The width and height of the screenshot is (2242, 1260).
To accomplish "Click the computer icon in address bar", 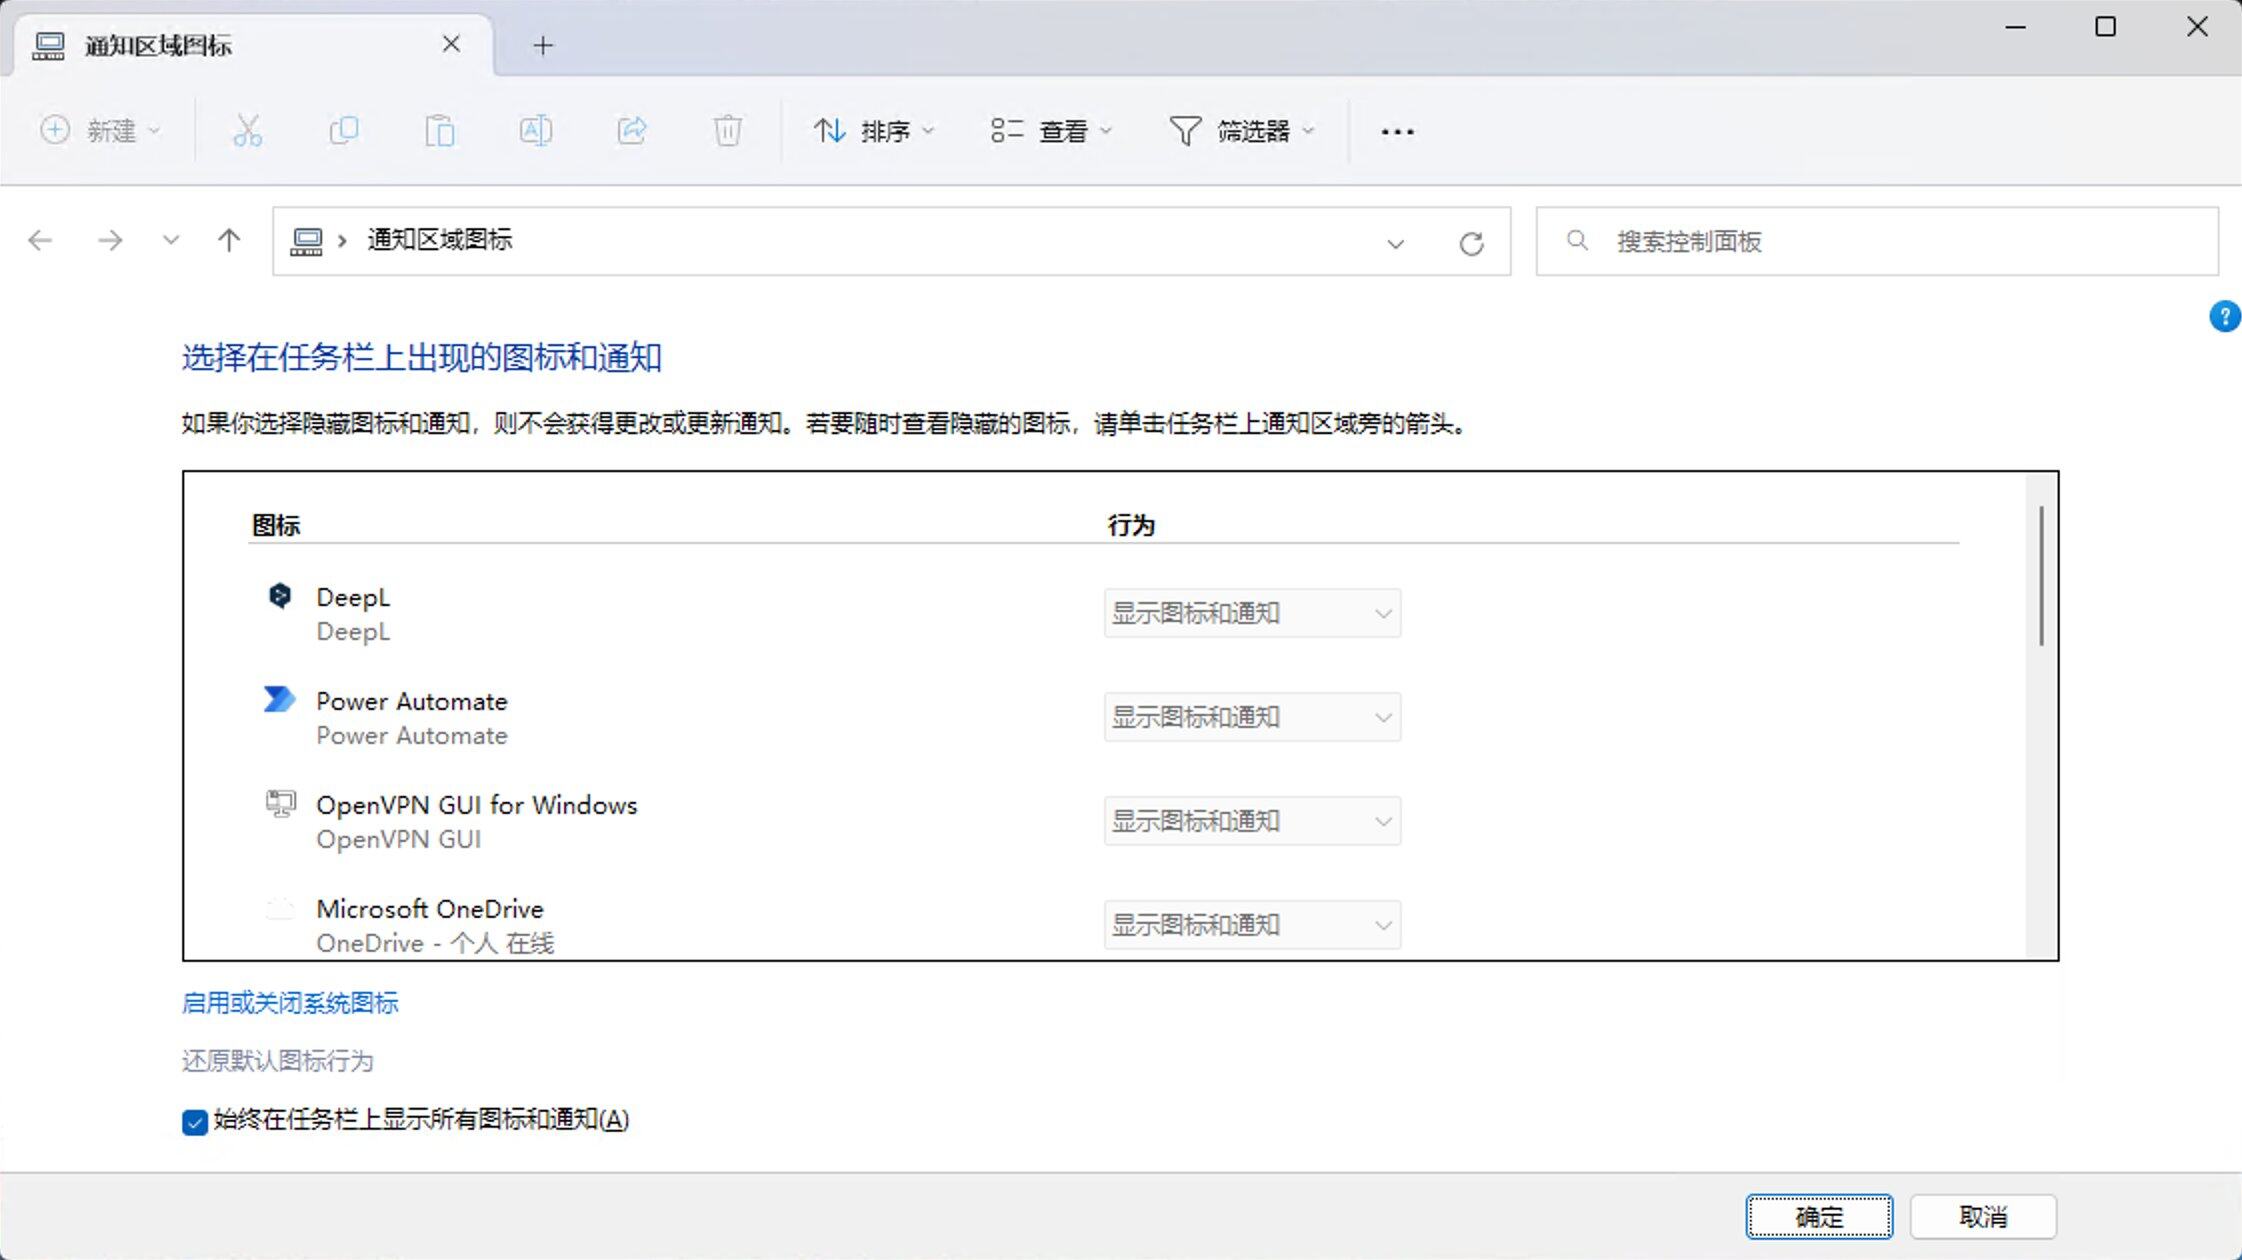I will point(306,241).
